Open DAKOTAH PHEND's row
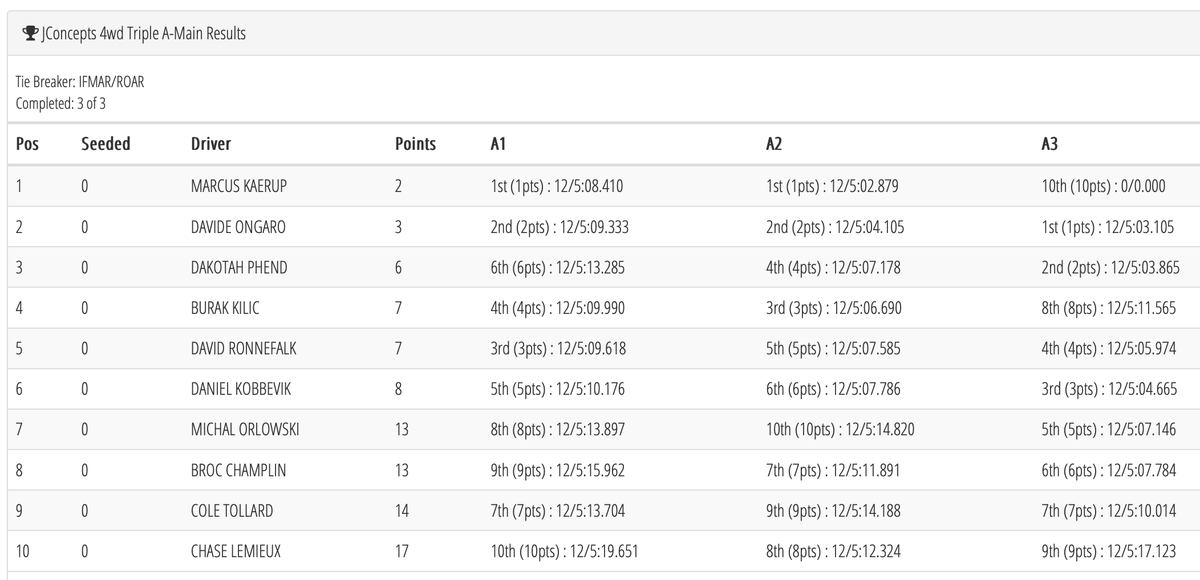The image size is (1200, 580). 239,267
